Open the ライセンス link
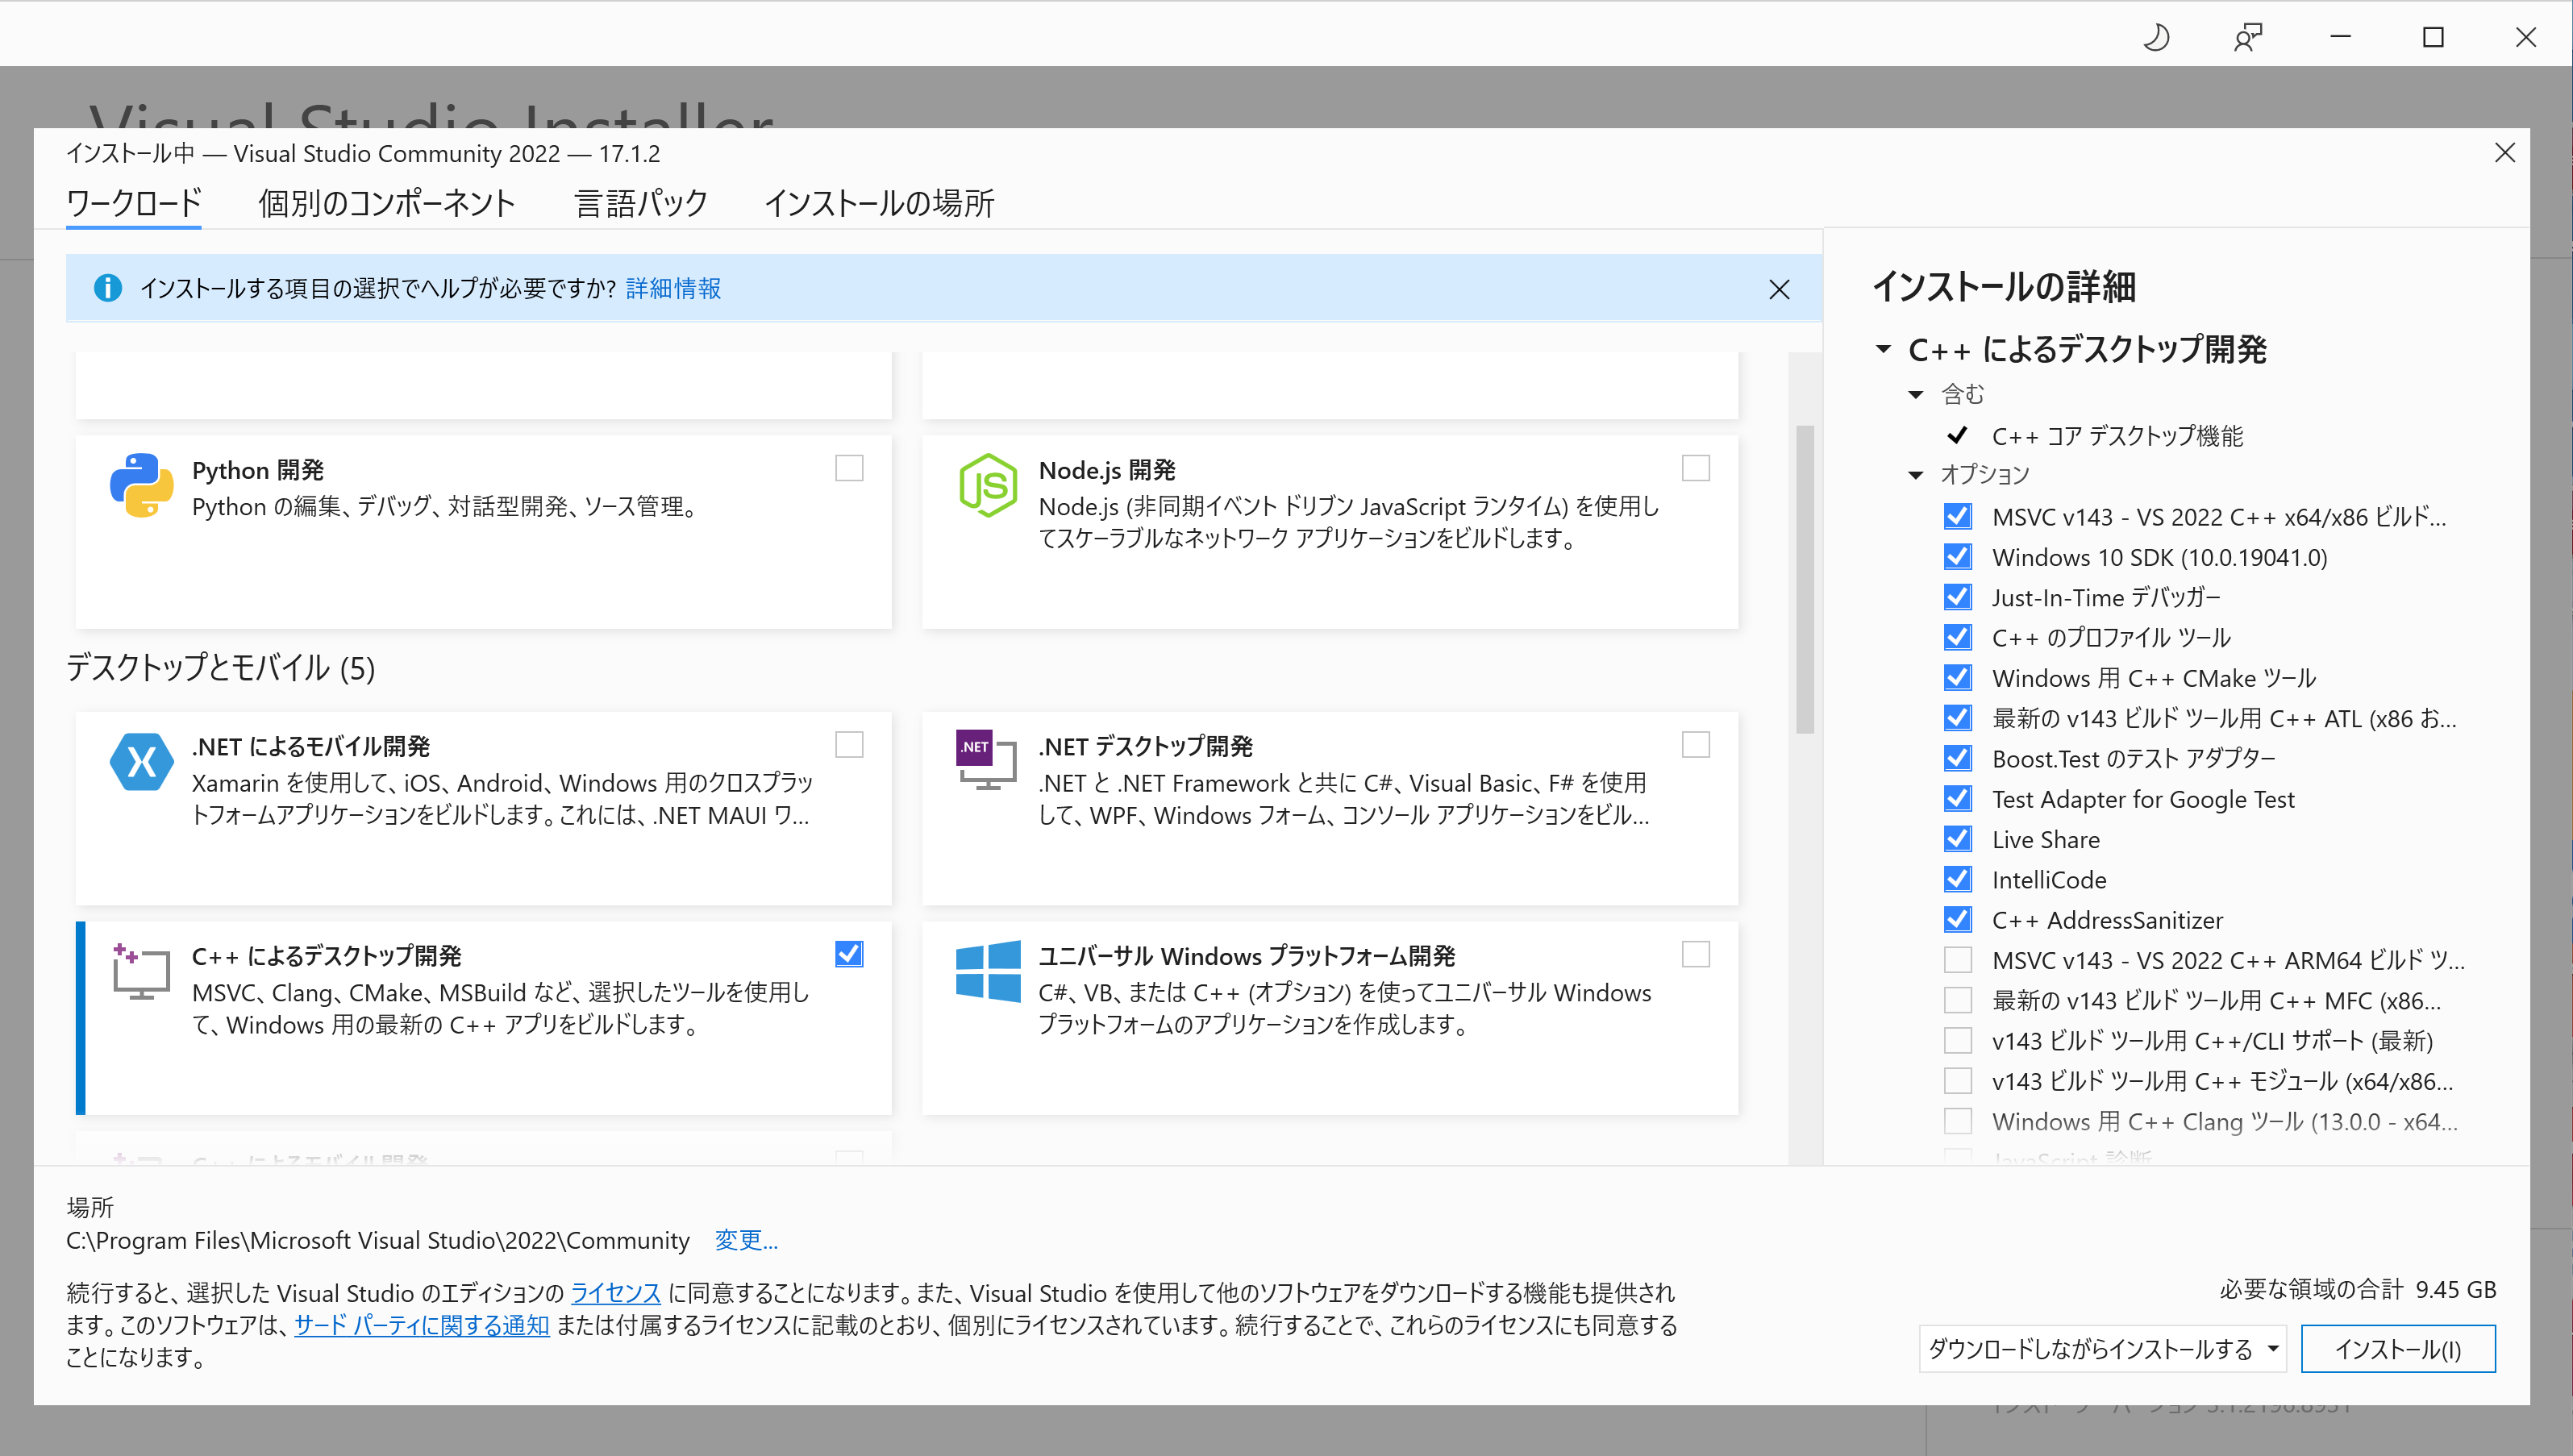This screenshot has width=2573, height=1456. tap(615, 1293)
